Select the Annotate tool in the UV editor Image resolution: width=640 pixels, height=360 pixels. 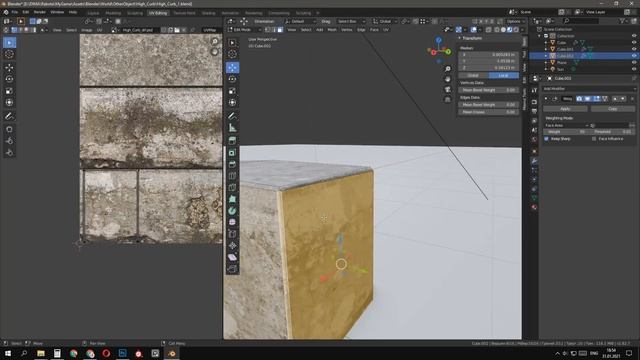pos(9,116)
